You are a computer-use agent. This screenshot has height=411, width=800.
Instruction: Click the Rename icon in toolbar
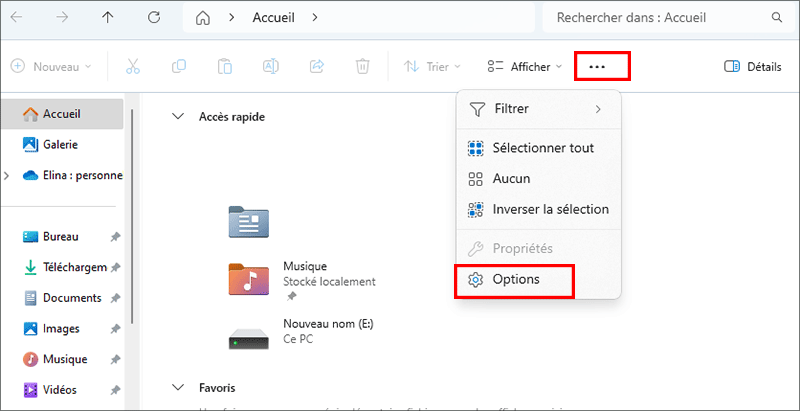click(x=270, y=67)
